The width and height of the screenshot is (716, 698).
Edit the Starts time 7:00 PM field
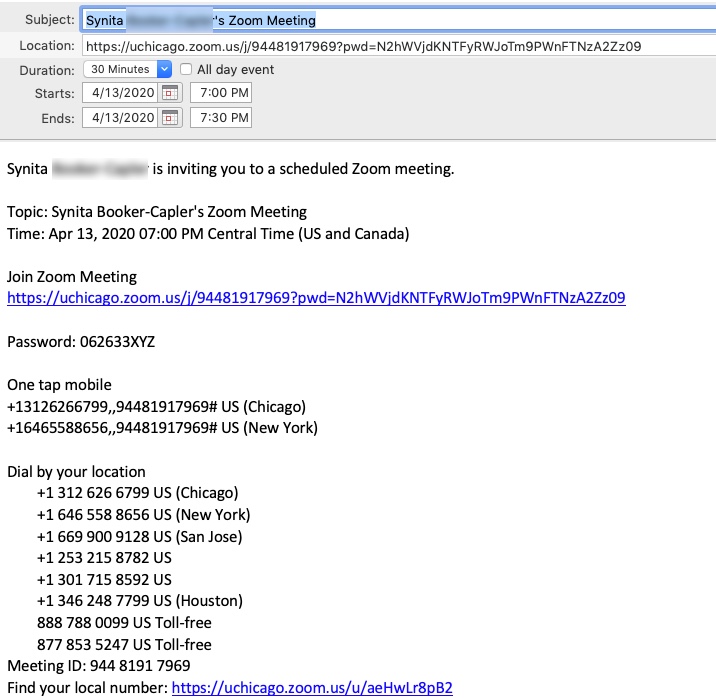pyautogui.click(x=221, y=93)
